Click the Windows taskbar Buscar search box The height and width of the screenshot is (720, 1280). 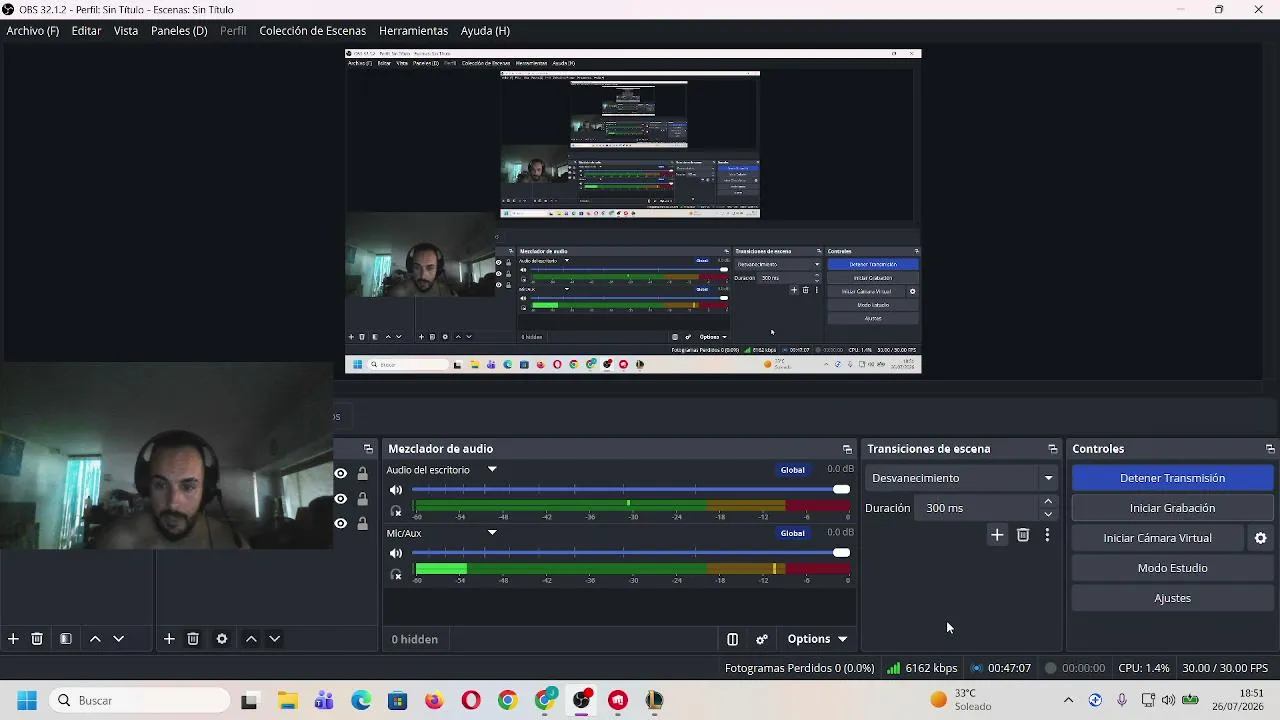point(138,700)
